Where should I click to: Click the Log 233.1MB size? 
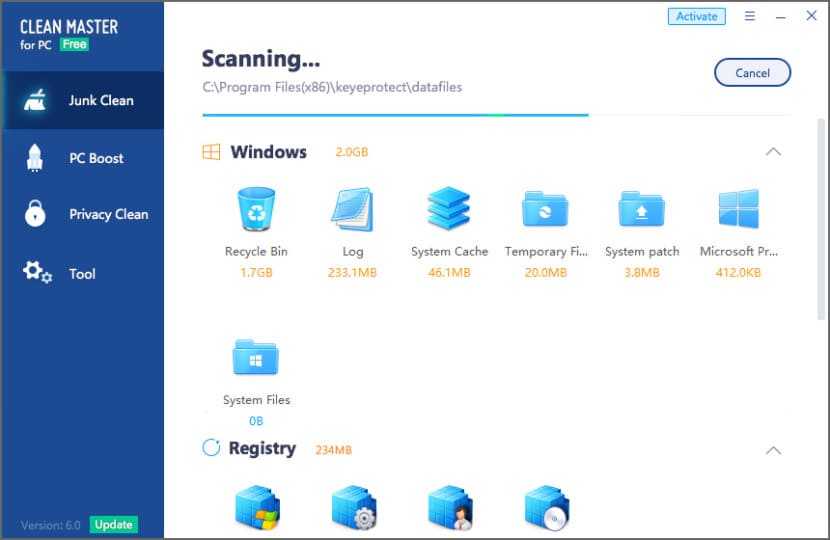coord(353,273)
